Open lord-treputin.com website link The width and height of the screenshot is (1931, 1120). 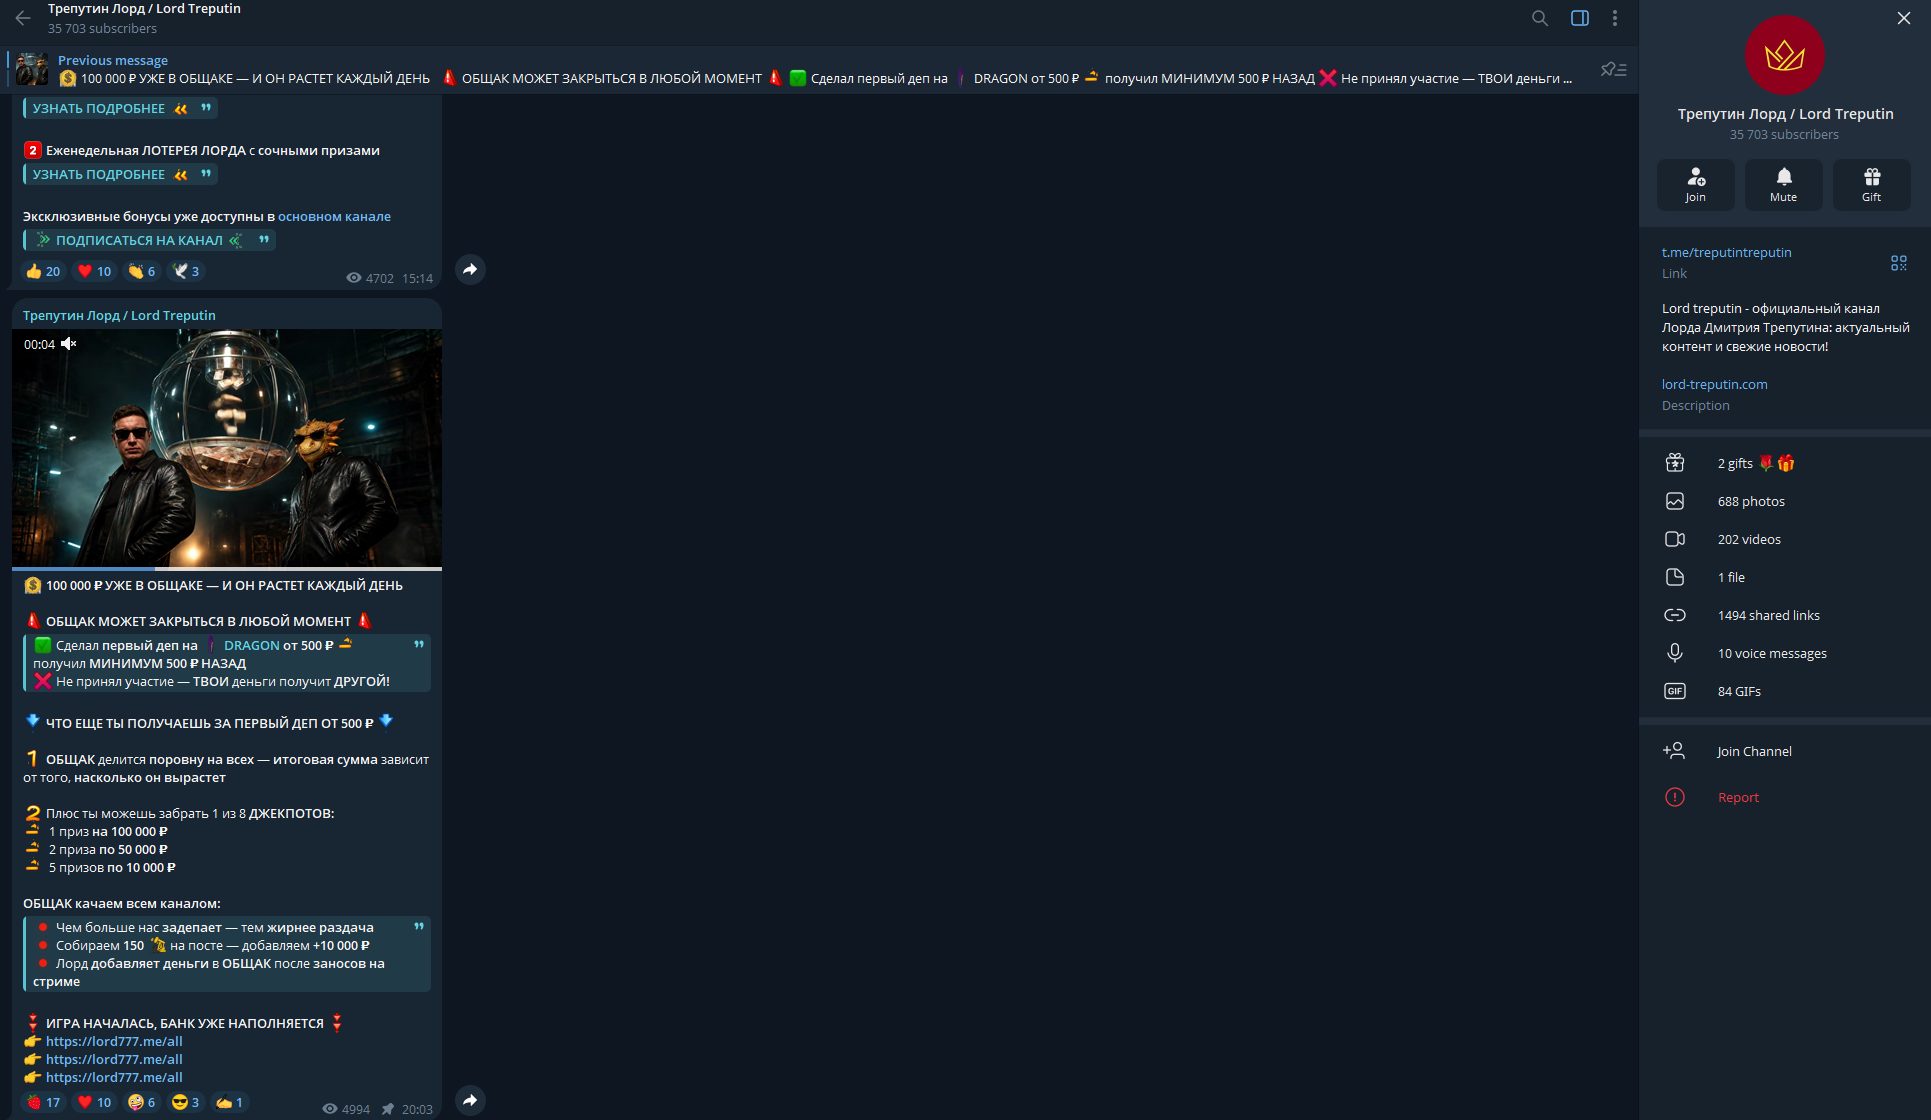click(x=1715, y=384)
